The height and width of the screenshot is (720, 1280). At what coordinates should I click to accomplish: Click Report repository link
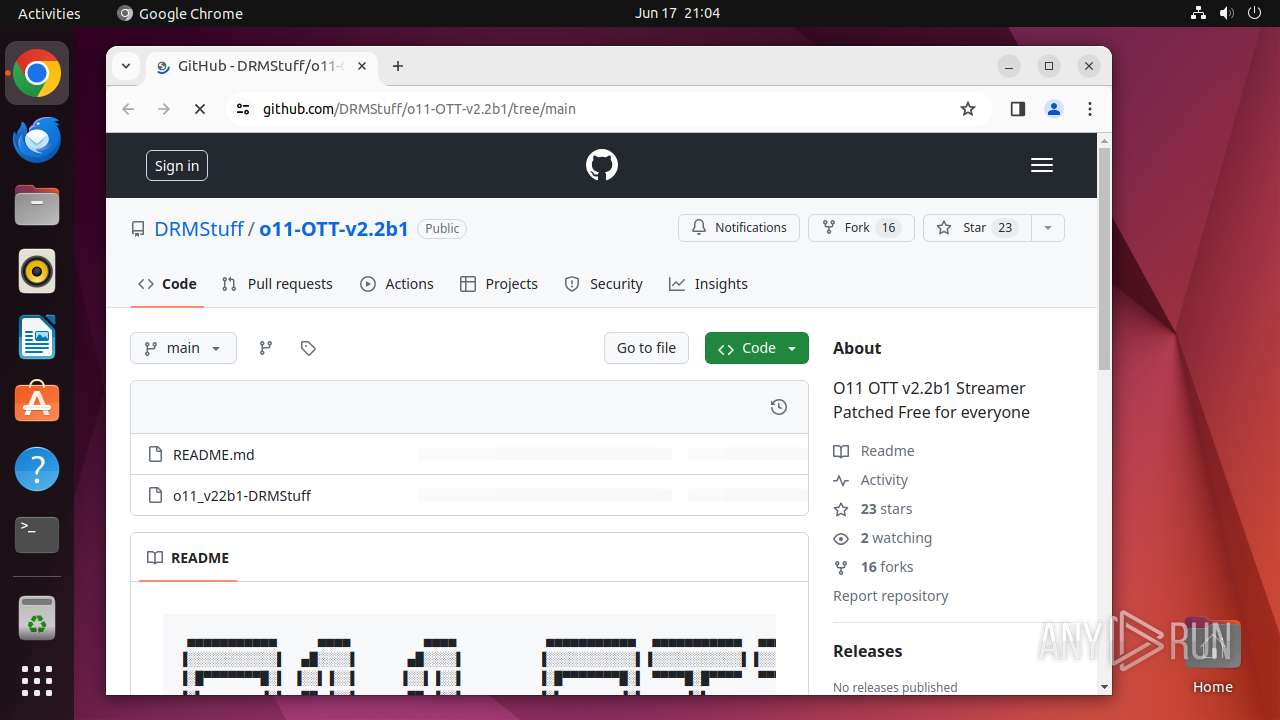(x=891, y=596)
